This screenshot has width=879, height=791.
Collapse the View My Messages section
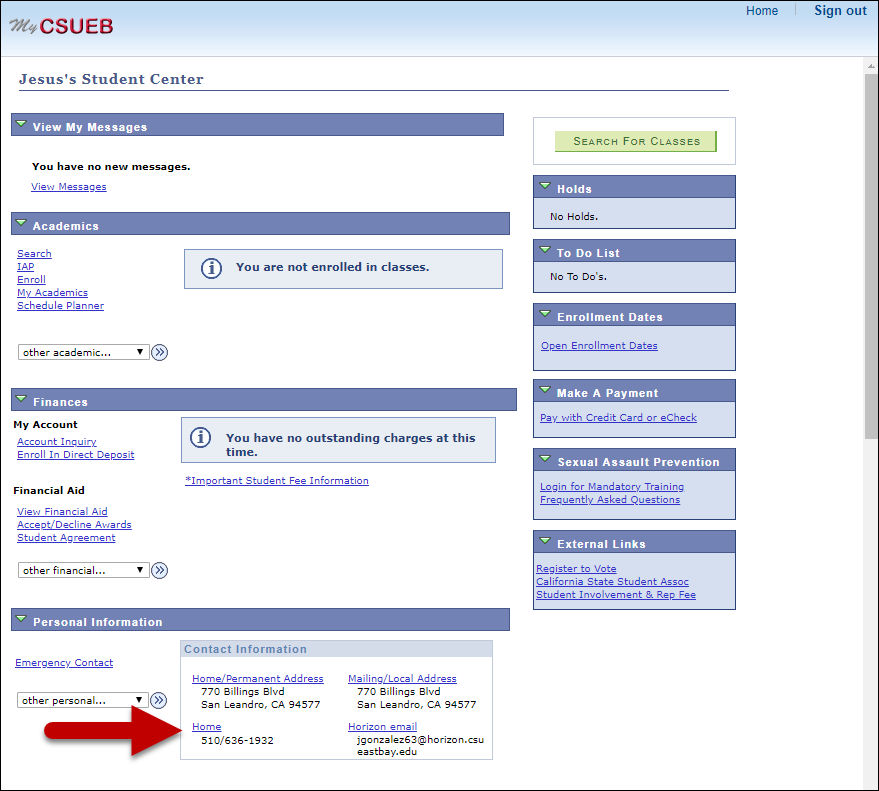(x=21, y=124)
